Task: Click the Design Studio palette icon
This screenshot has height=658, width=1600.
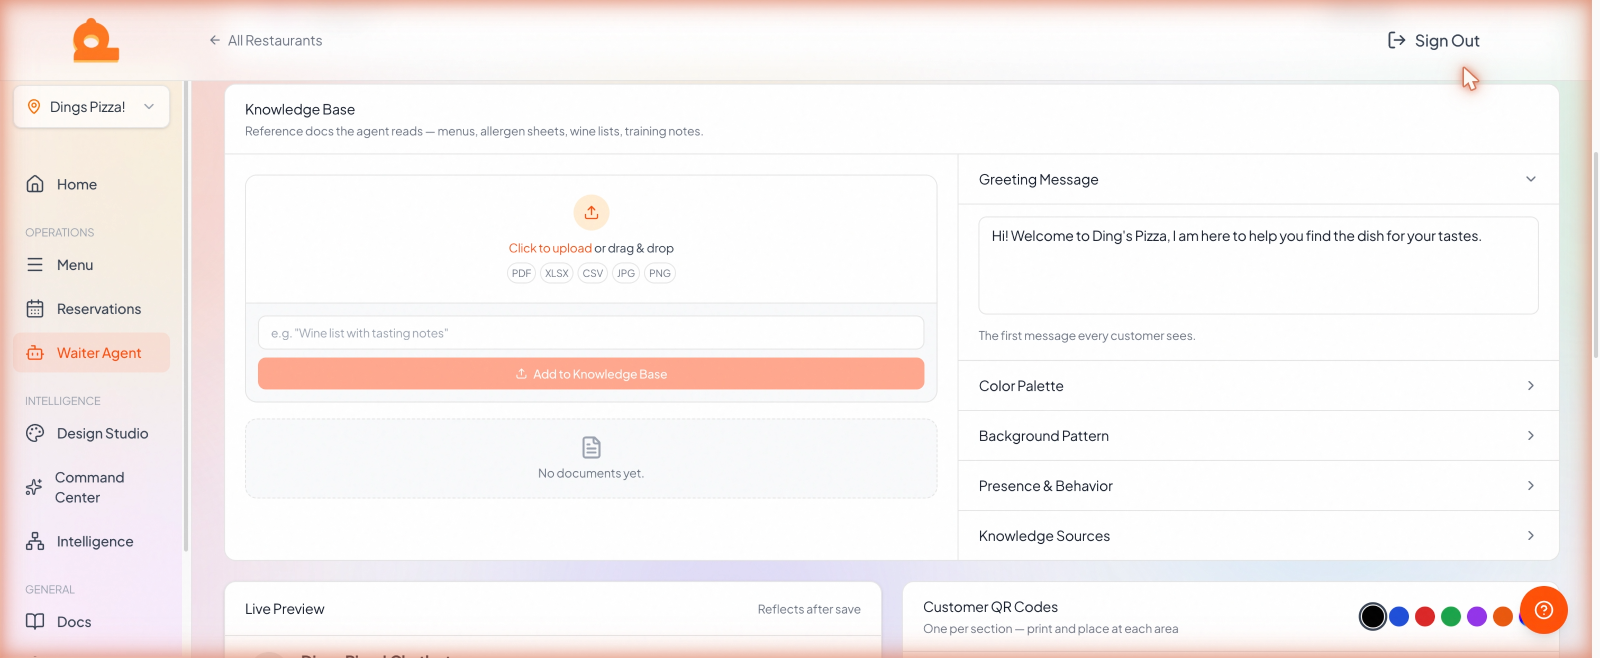Action: (35, 433)
